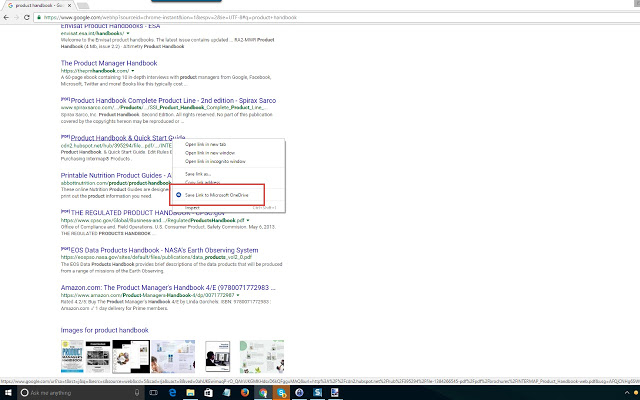Open 'THE REGULATED PRODUCT HANDBOOK' result
The width and height of the screenshot is (640, 400).
pyautogui.click(x=147, y=213)
